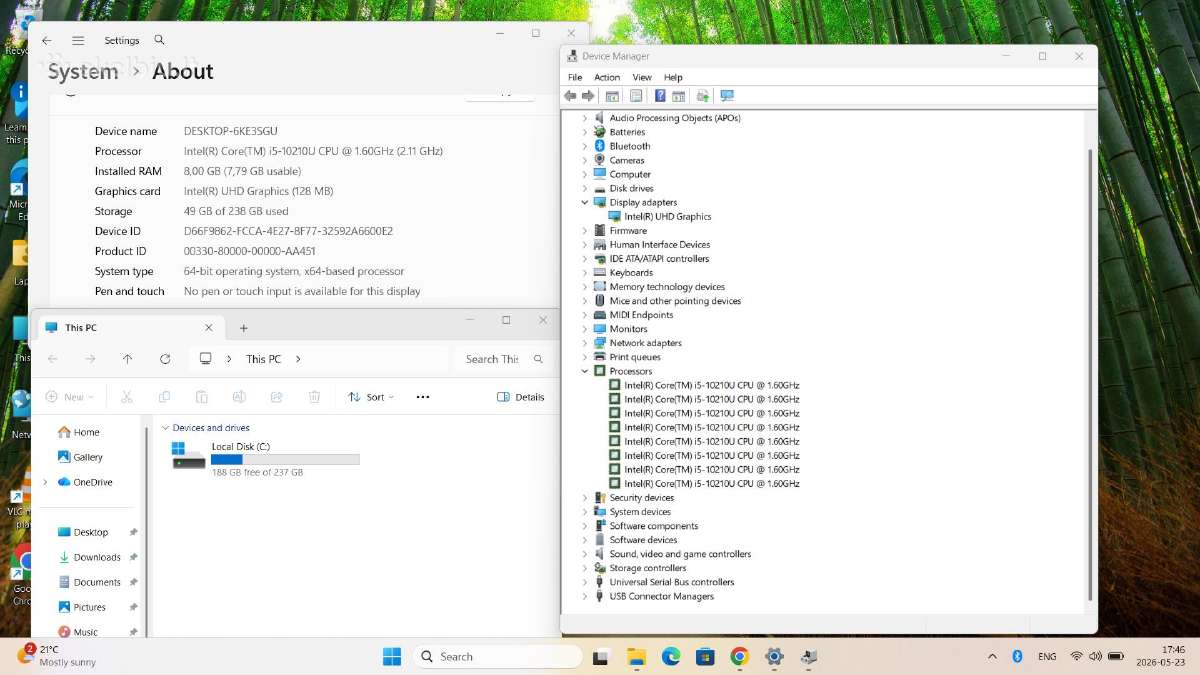Open the Action menu in Device Manager
The image size is (1200, 675).
607,77
